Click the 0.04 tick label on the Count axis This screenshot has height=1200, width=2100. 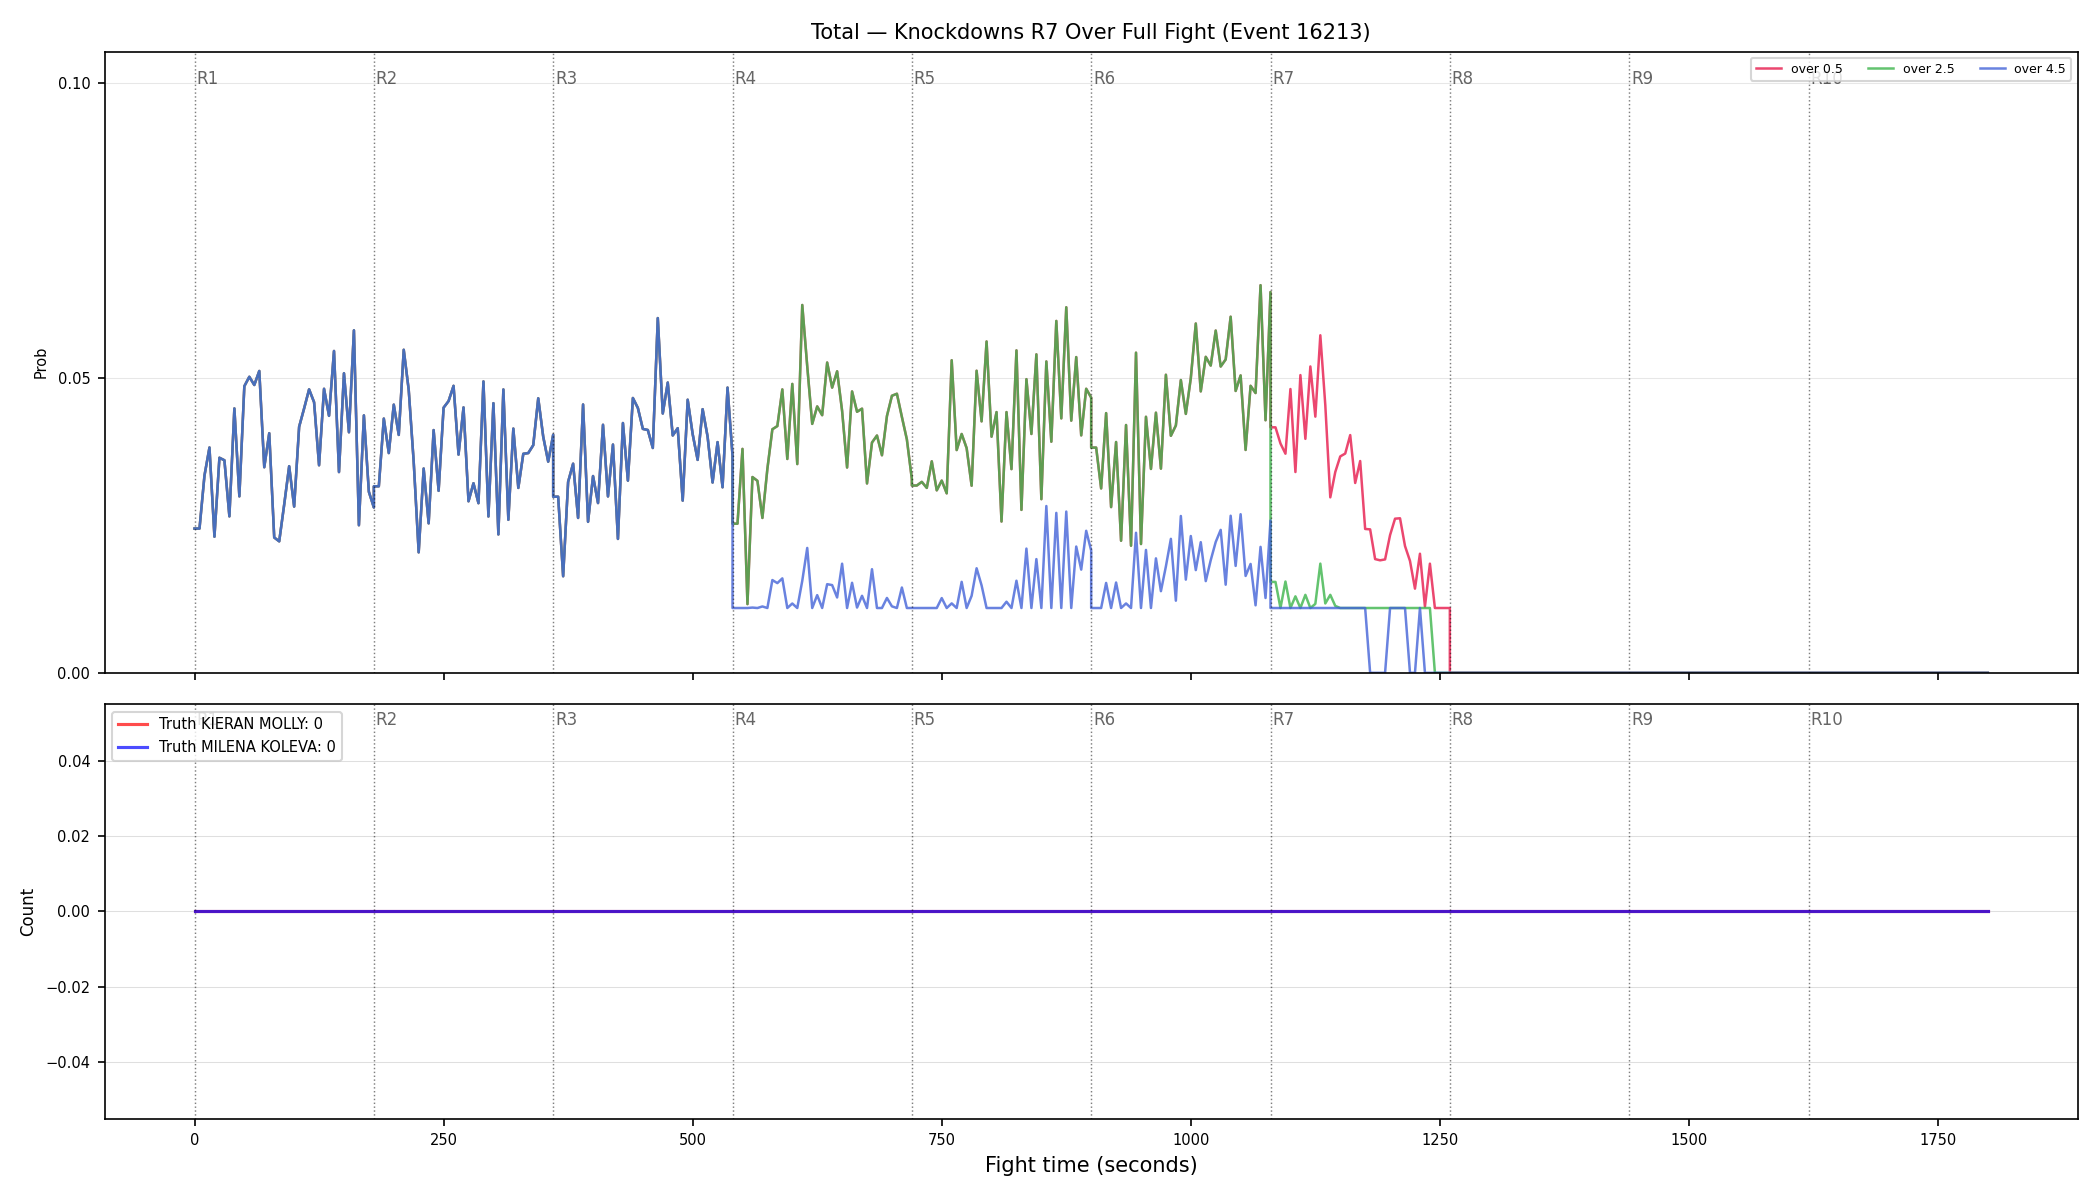tap(74, 761)
